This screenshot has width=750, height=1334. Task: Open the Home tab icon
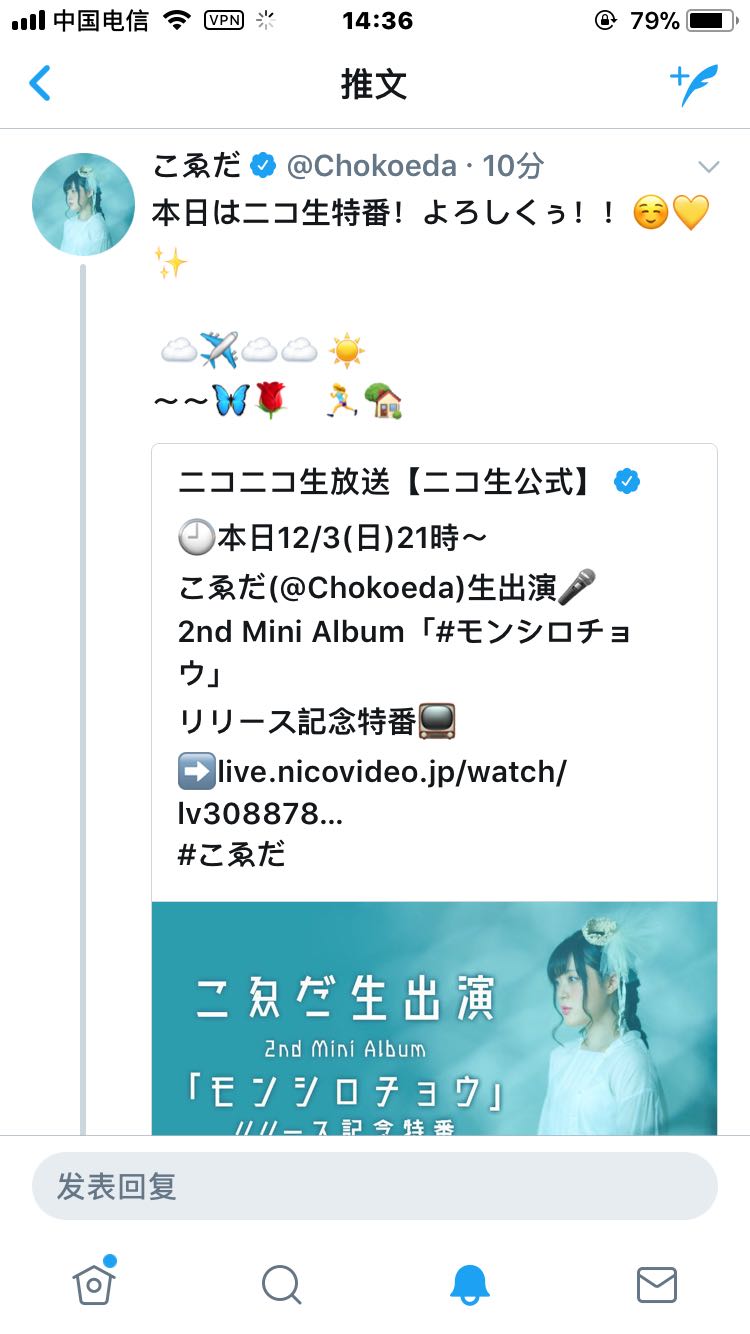[94, 1282]
